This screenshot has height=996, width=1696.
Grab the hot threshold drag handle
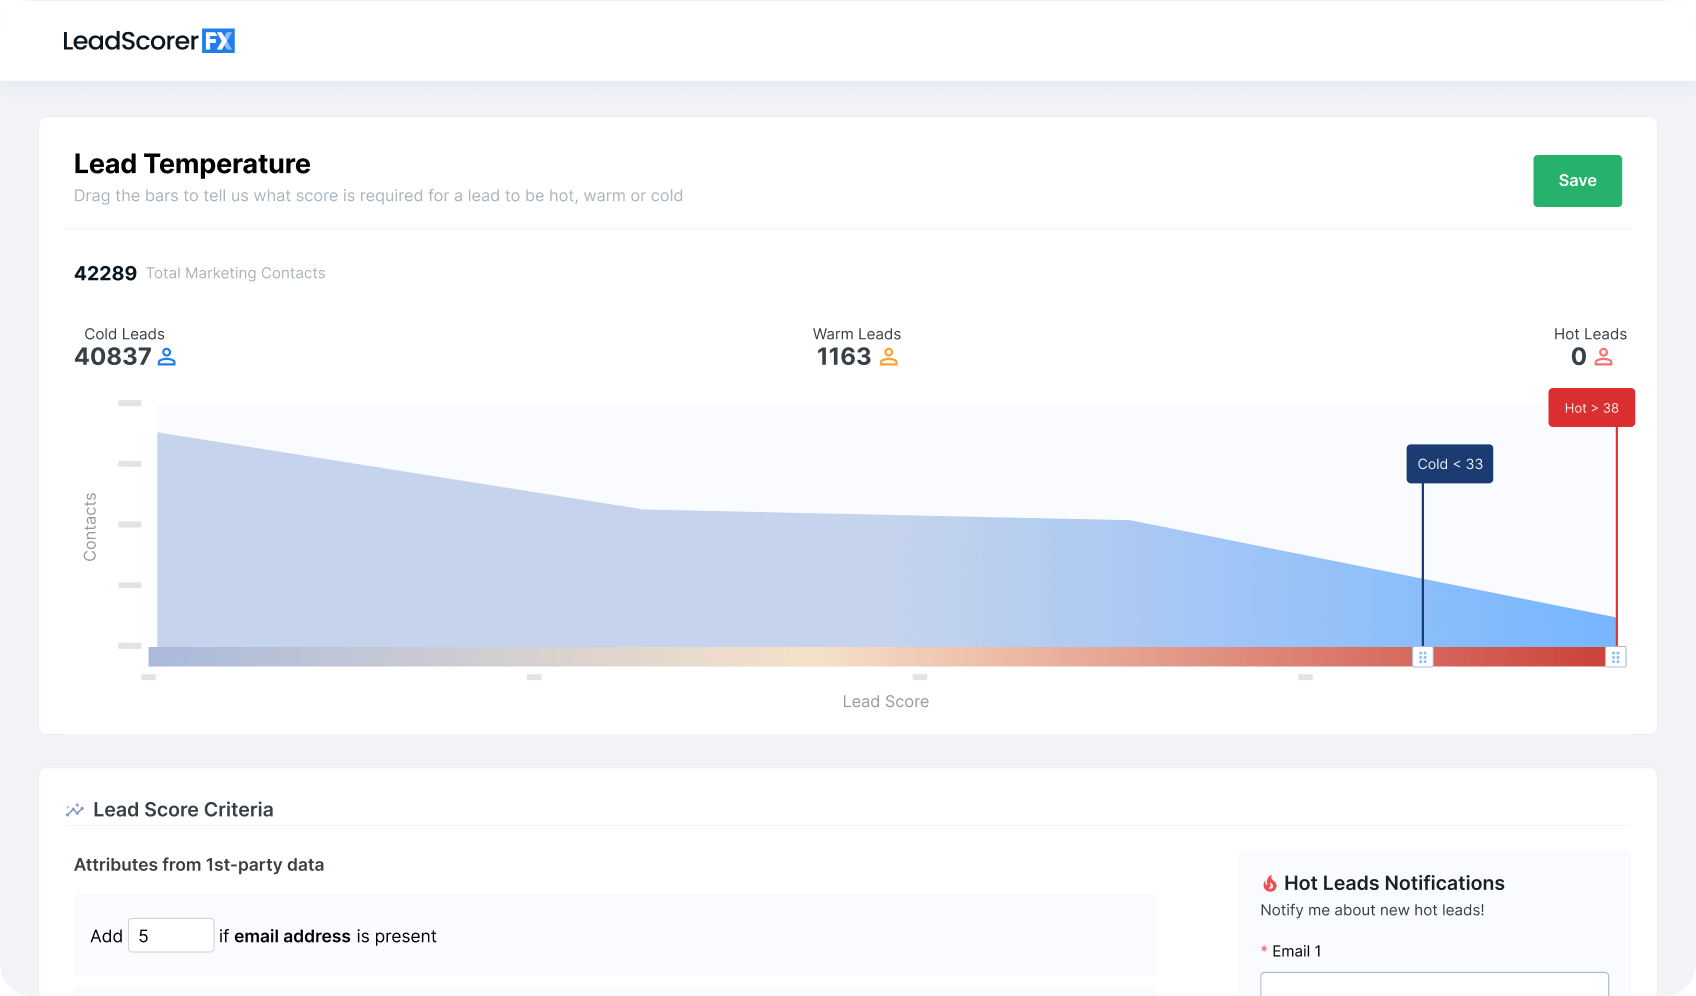(x=1615, y=657)
